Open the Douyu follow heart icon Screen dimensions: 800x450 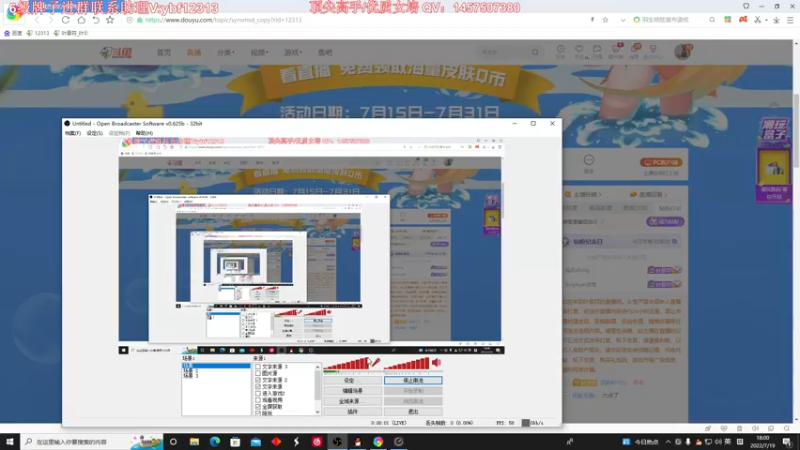pyautogui.click(x=579, y=49)
